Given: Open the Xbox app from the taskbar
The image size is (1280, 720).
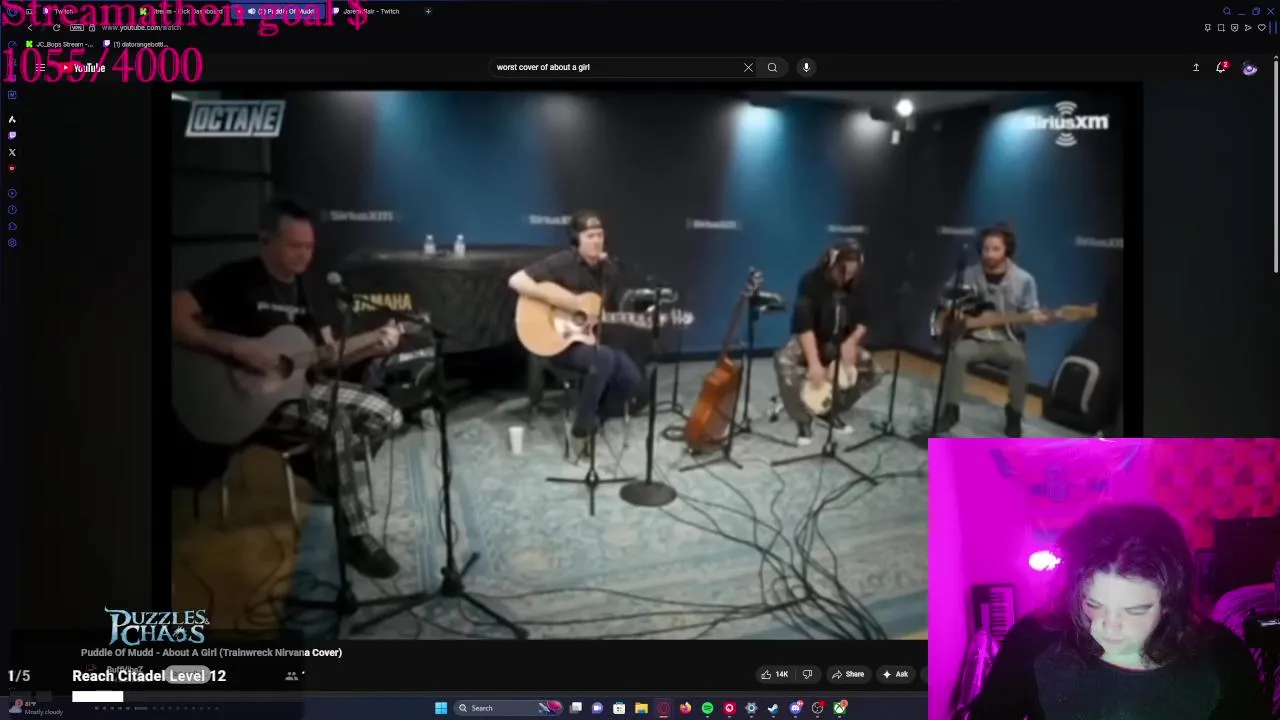Looking at the screenshot, I should 839,708.
